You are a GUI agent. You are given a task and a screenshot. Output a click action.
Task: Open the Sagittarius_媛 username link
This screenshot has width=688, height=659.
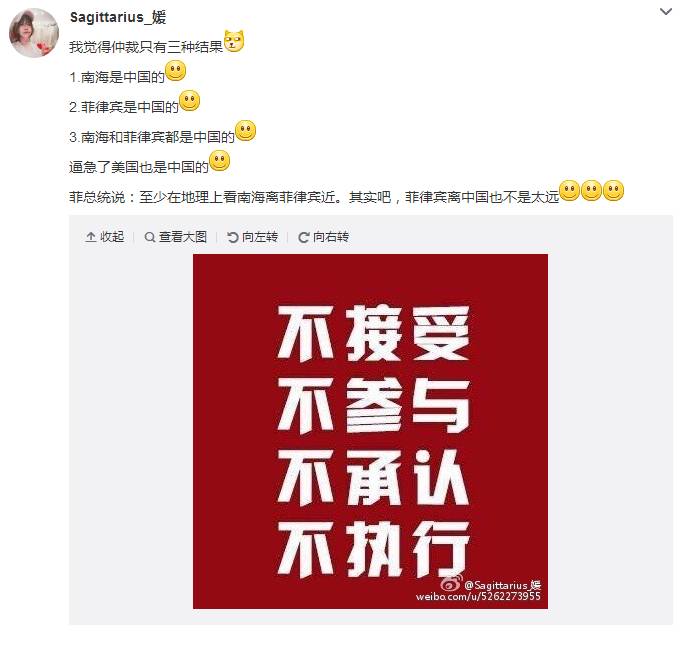pyautogui.click(x=118, y=17)
